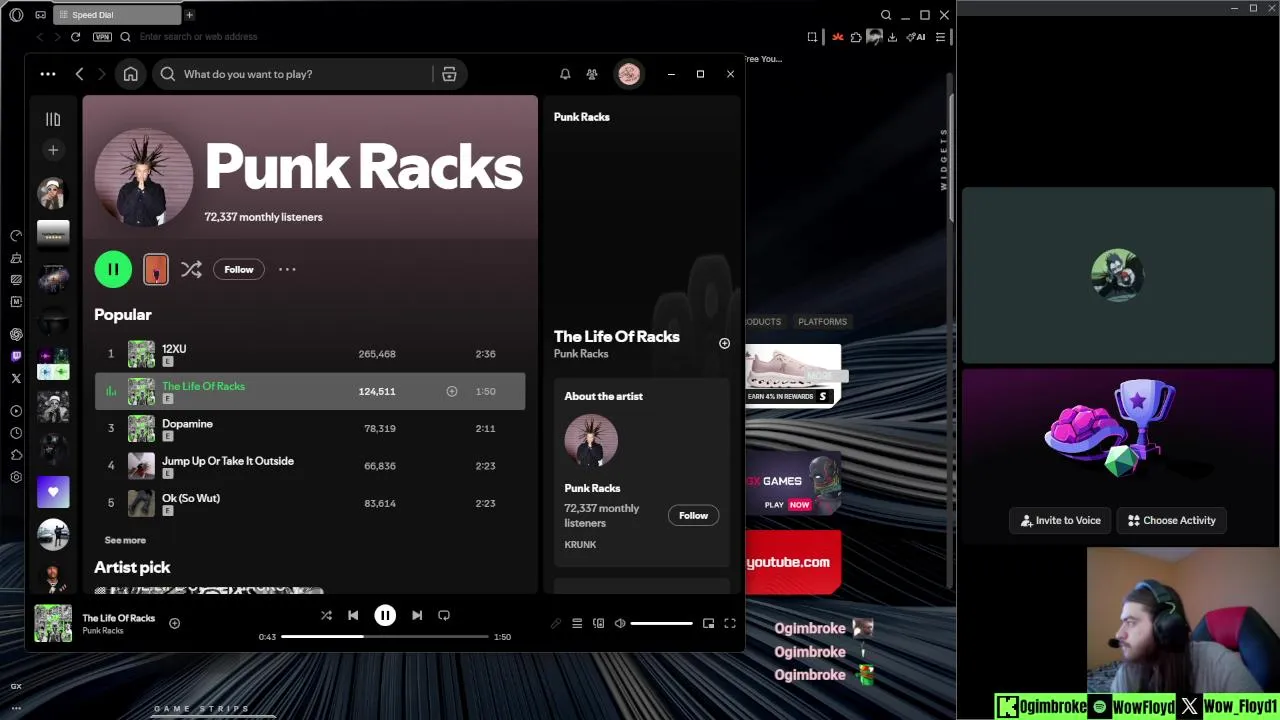Add song to Liked Songs in right panel

click(724, 343)
